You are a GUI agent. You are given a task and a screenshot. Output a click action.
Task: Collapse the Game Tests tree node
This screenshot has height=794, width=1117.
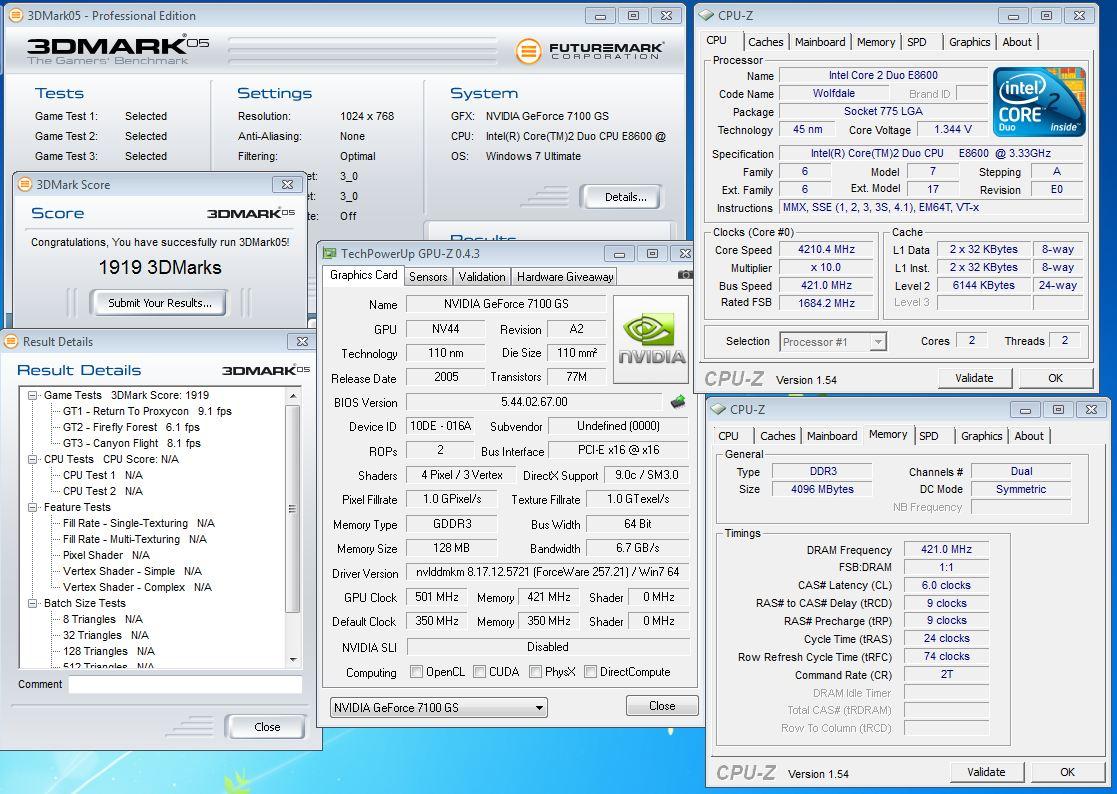click(33, 395)
